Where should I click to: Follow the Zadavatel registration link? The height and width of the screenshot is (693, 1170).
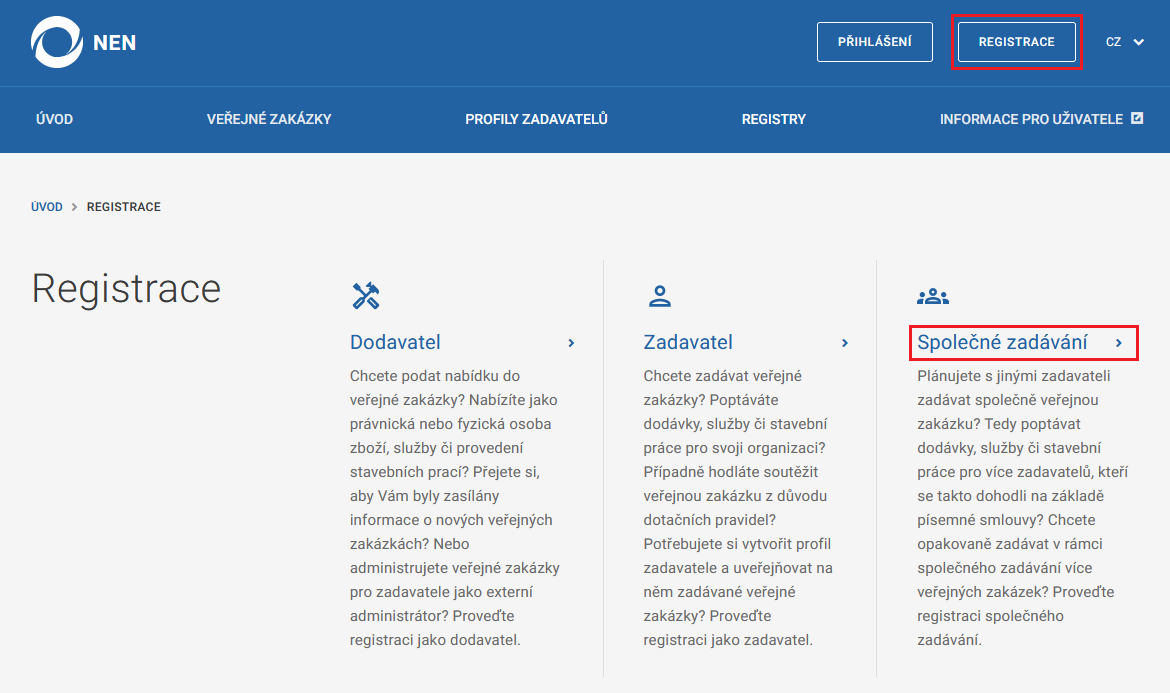click(688, 342)
